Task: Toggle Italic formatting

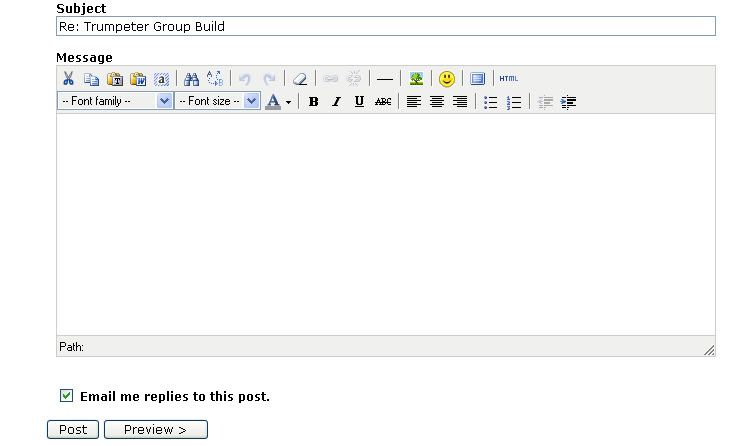Action: pyautogui.click(x=336, y=101)
